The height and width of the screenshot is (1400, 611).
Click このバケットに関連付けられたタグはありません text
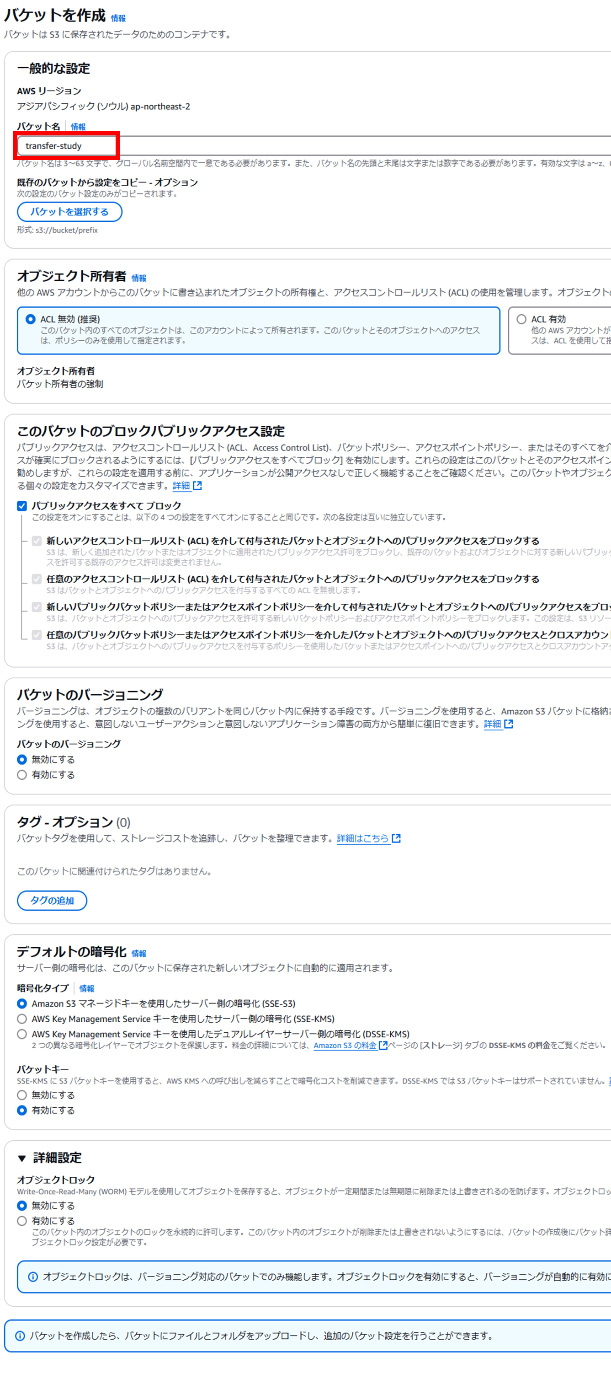click(x=114, y=871)
